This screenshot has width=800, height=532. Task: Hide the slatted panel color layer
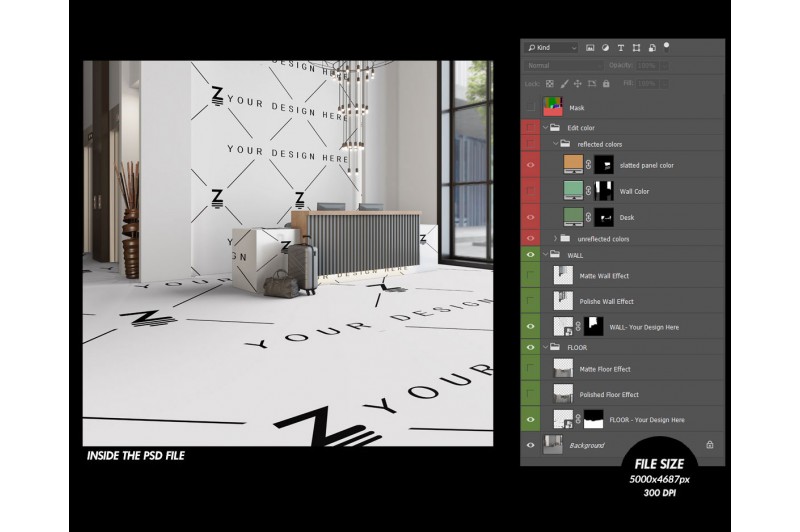[531, 165]
